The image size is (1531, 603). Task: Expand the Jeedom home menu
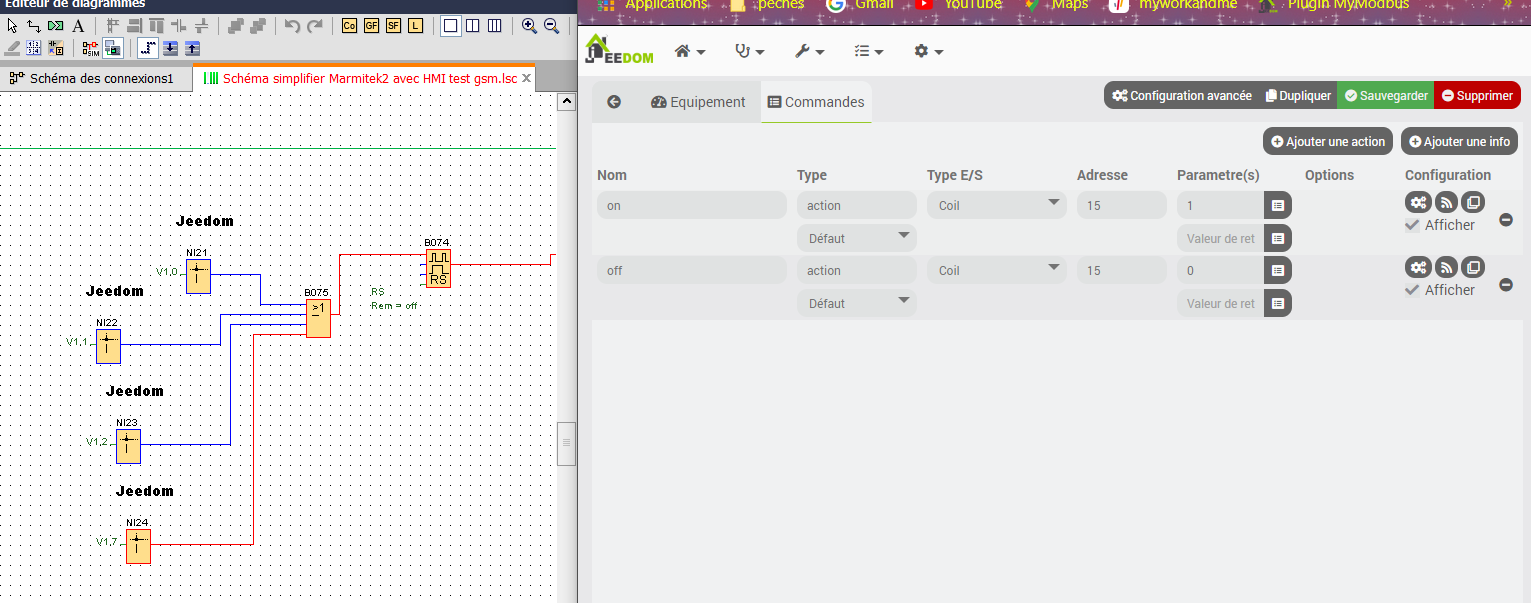click(x=690, y=51)
